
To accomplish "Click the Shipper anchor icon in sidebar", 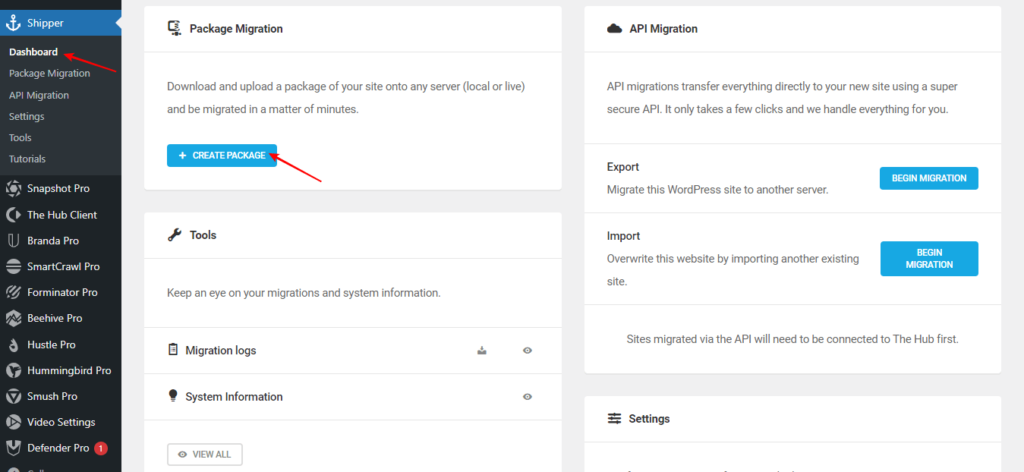I will pos(13,23).
